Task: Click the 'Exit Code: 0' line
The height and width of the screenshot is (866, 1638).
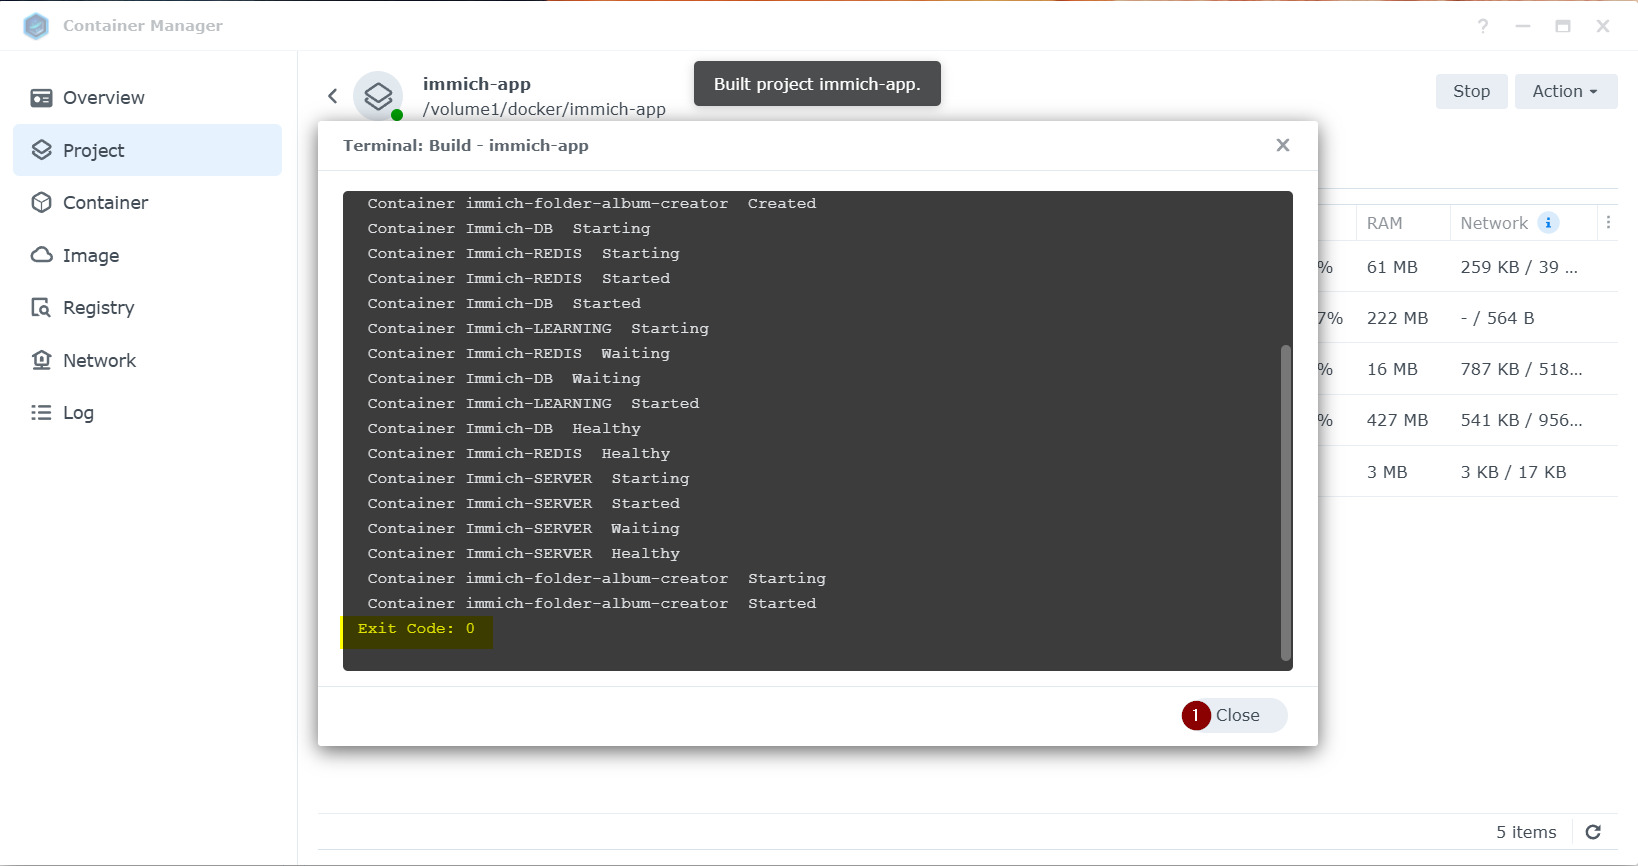Action: click(416, 629)
